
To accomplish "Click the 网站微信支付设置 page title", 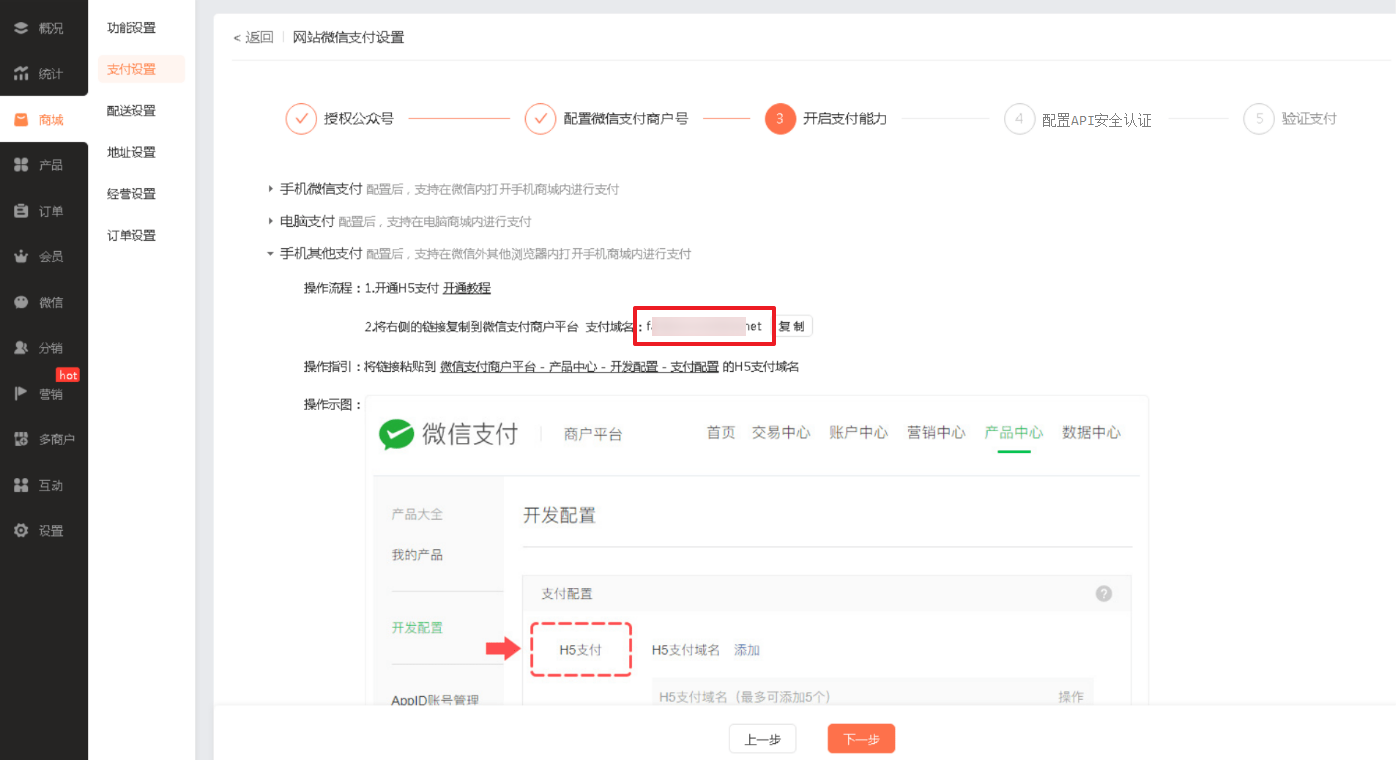I will pos(348,37).
